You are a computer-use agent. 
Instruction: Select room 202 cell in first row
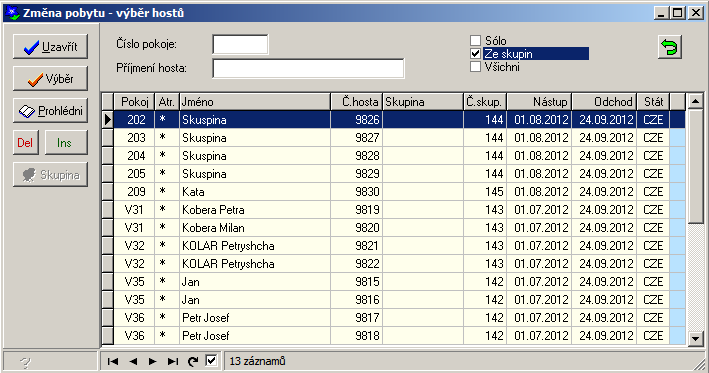(134, 120)
